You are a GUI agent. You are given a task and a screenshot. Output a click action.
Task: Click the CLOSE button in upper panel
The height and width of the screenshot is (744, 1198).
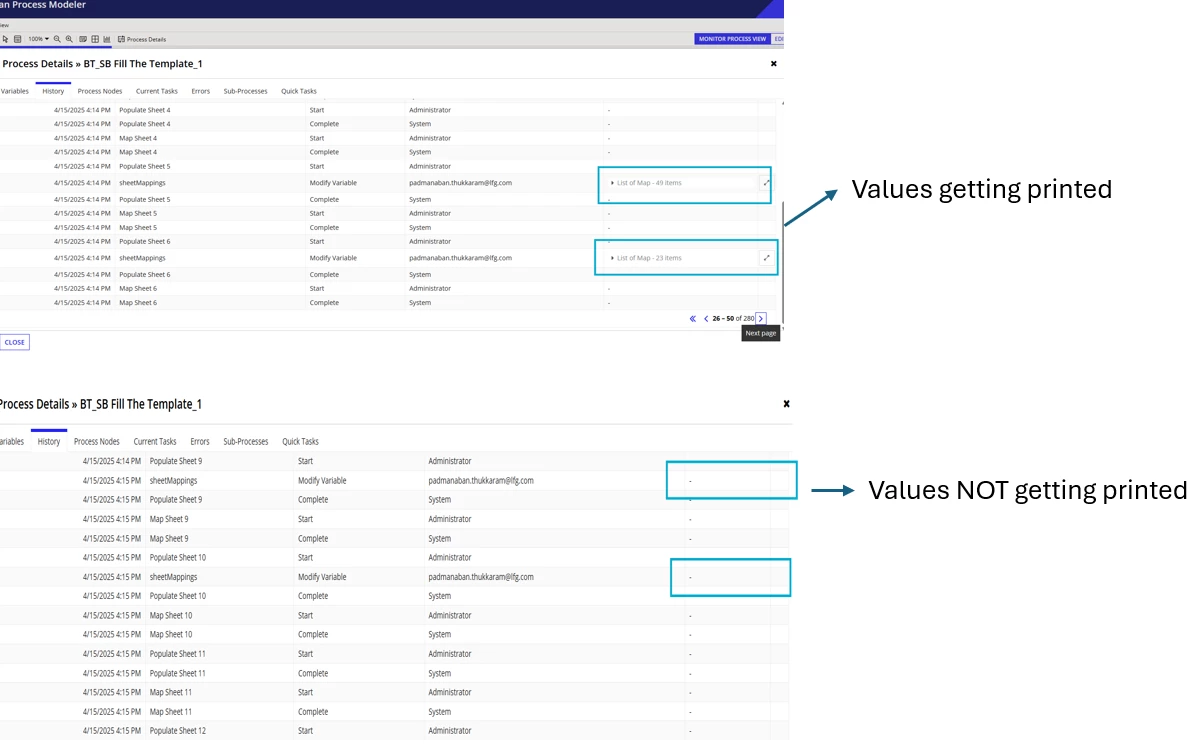click(15, 342)
